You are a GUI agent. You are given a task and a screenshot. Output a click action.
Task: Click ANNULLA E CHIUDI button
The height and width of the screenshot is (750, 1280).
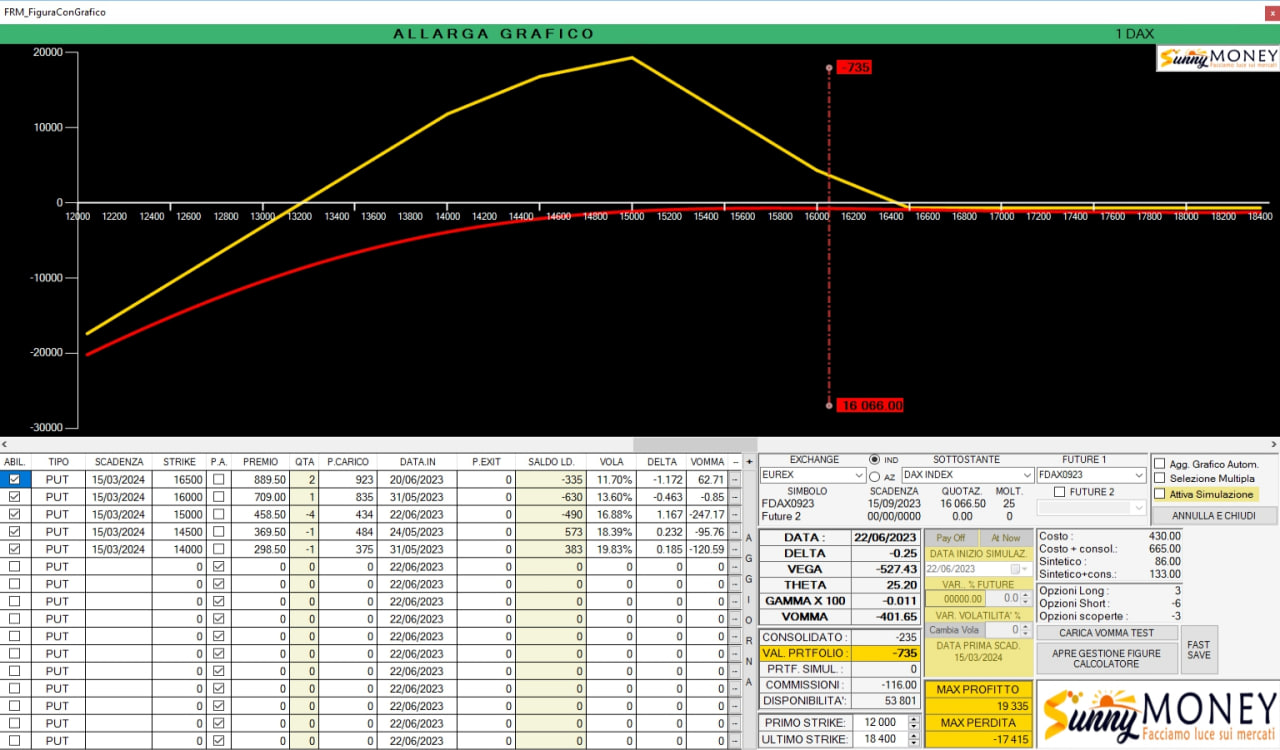click(1214, 516)
